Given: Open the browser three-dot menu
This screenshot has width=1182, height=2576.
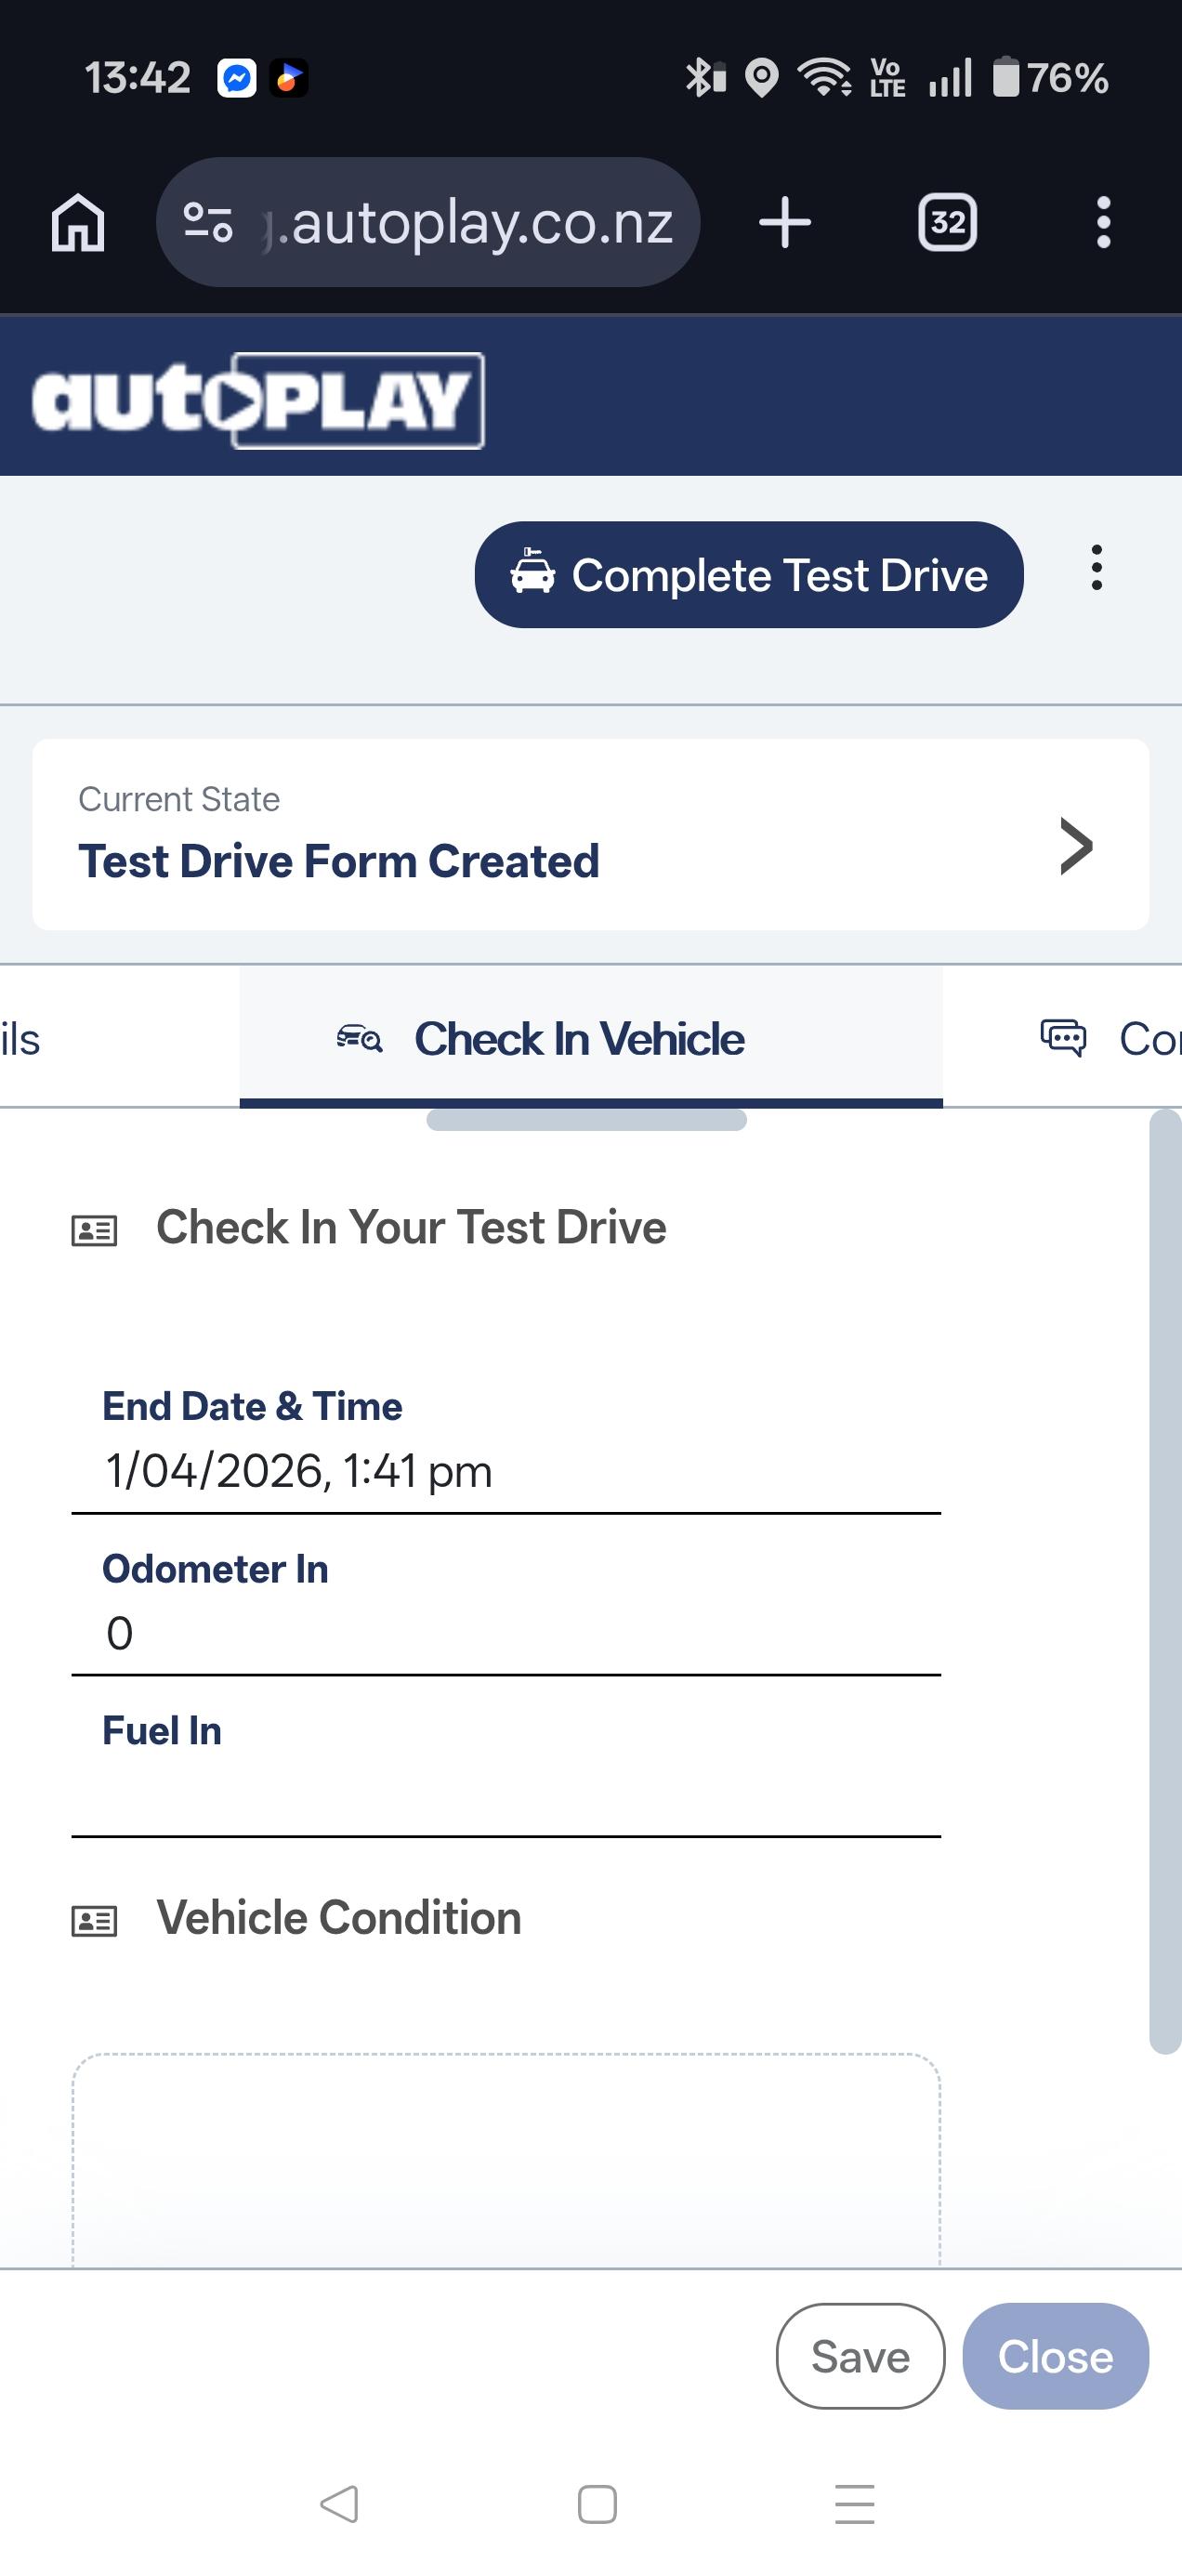Looking at the screenshot, I should [1103, 222].
